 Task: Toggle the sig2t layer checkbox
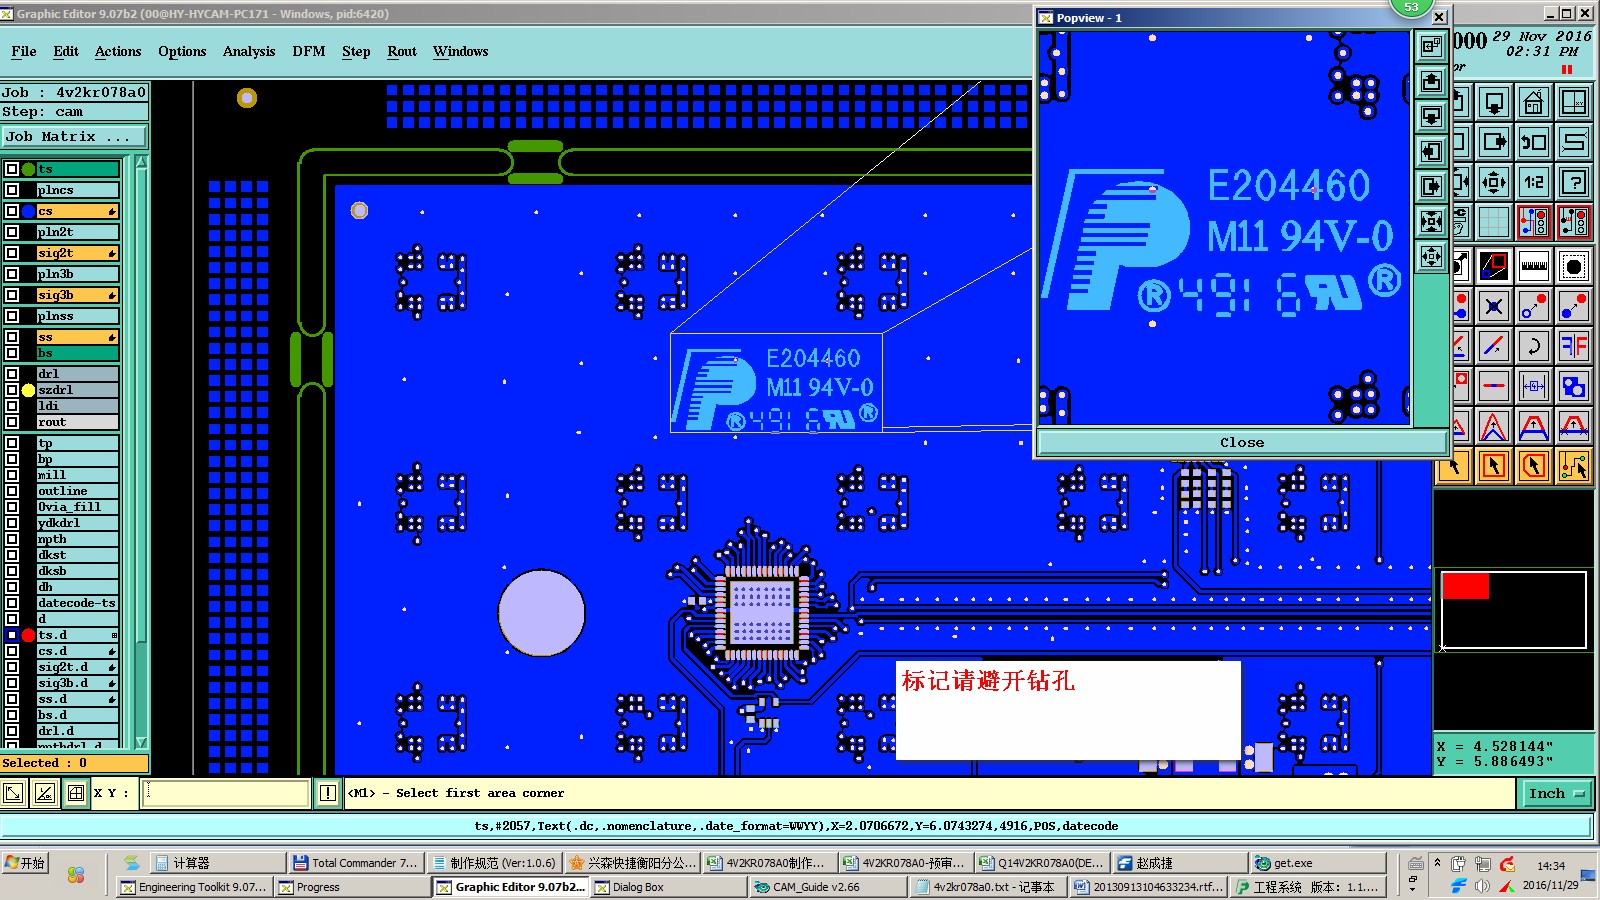(12, 253)
